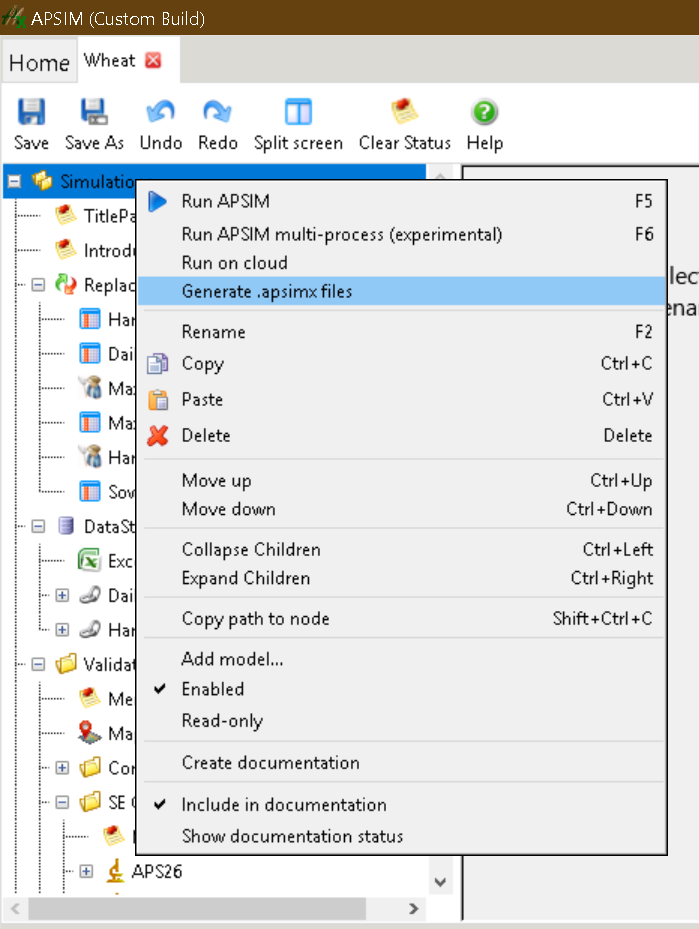Image resolution: width=699 pixels, height=929 pixels.
Task: Choose Rename from context menu
Action: click(x=402, y=331)
